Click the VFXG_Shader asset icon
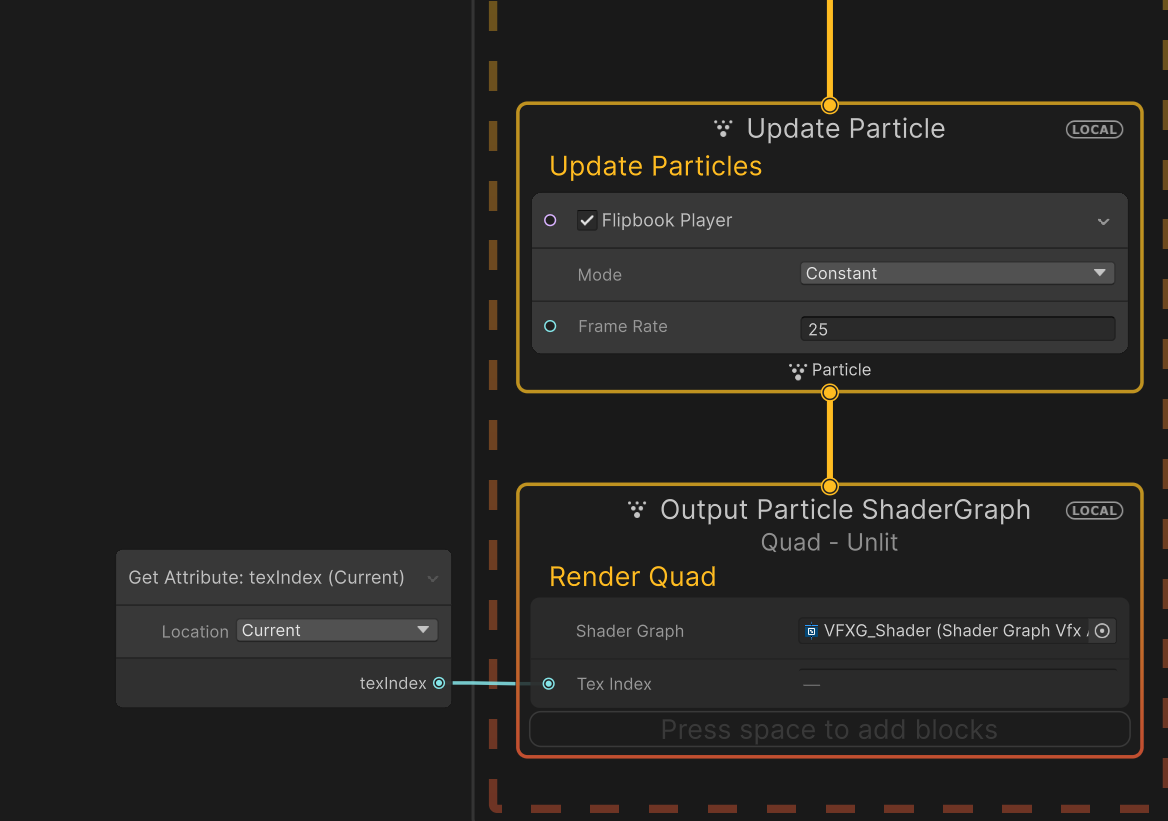This screenshot has width=1168, height=821. (x=812, y=631)
